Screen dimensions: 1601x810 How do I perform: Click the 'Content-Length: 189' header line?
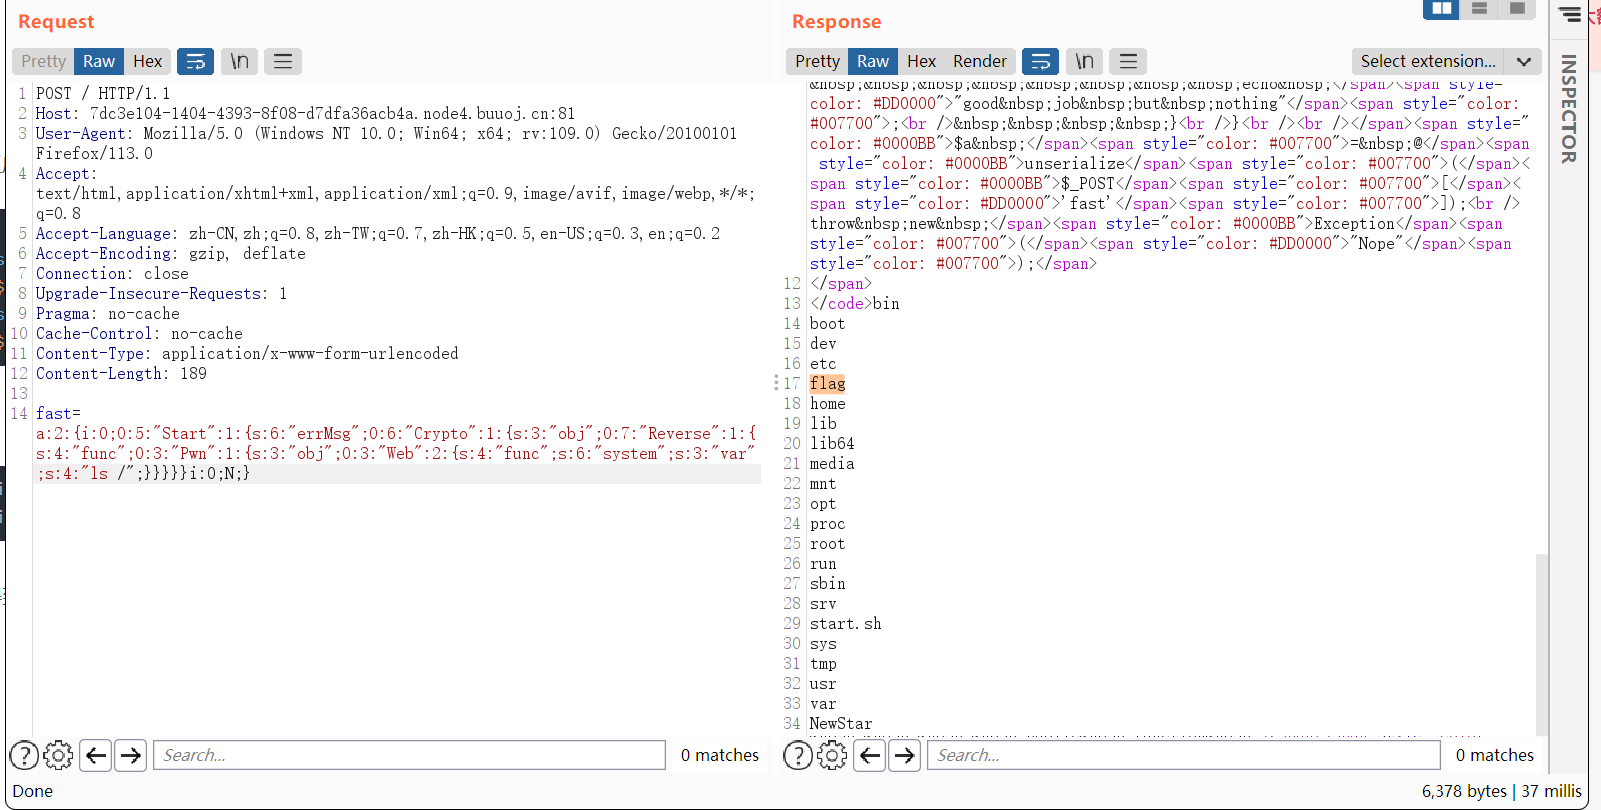click(x=121, y=374)
